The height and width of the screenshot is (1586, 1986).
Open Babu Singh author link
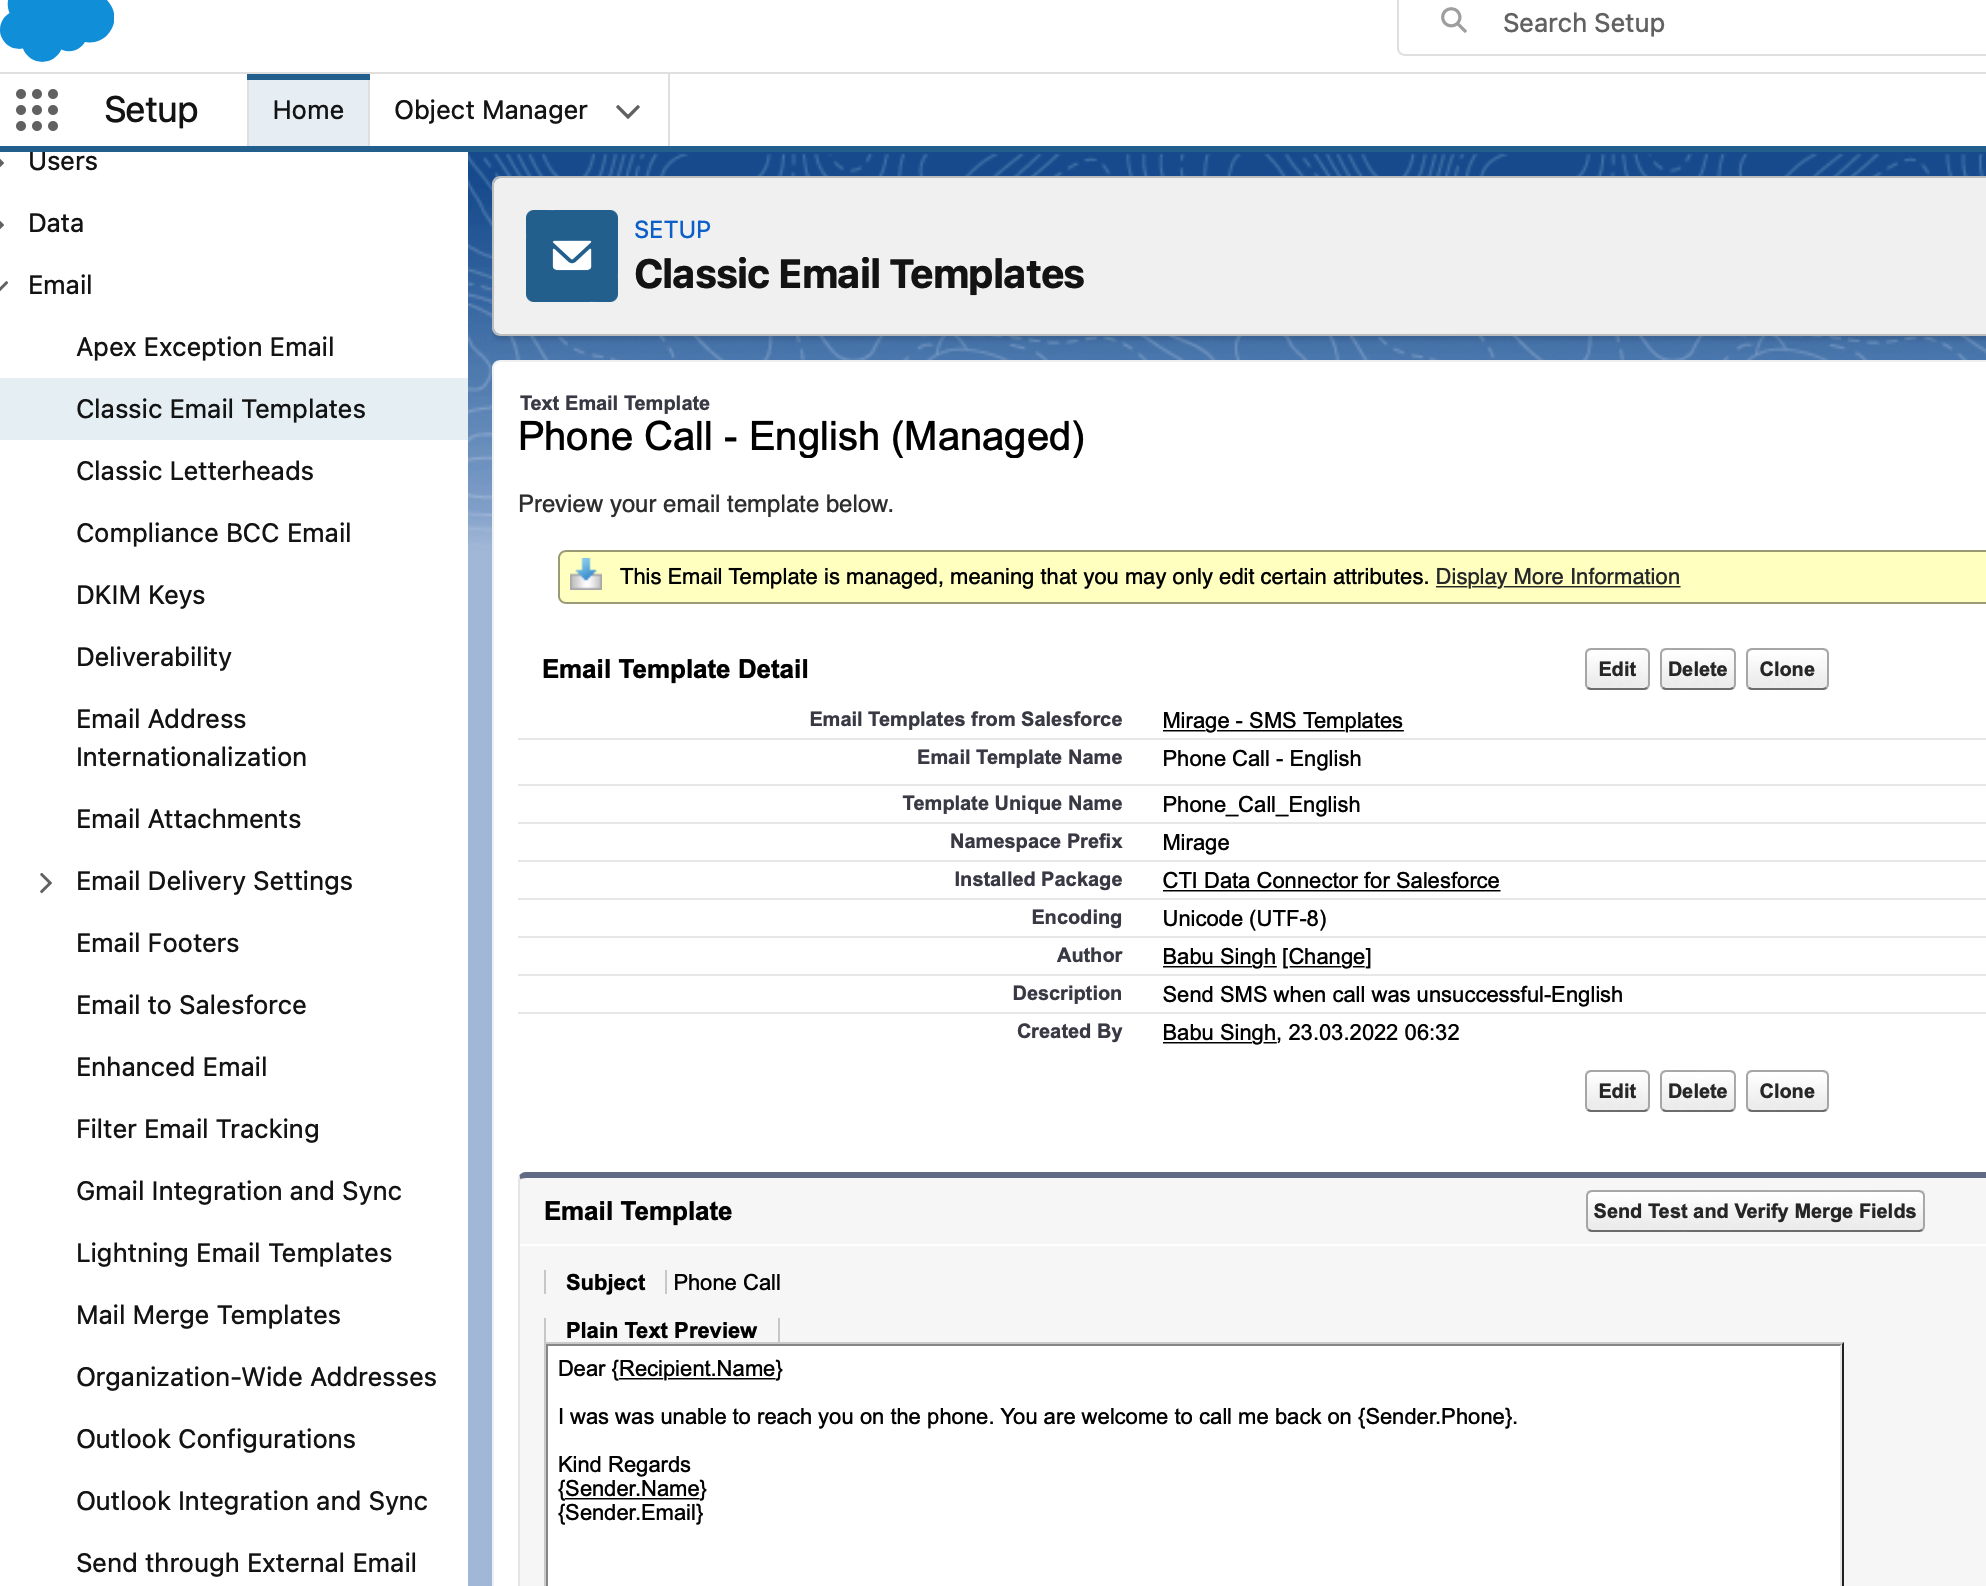[x=1219, y=957]
